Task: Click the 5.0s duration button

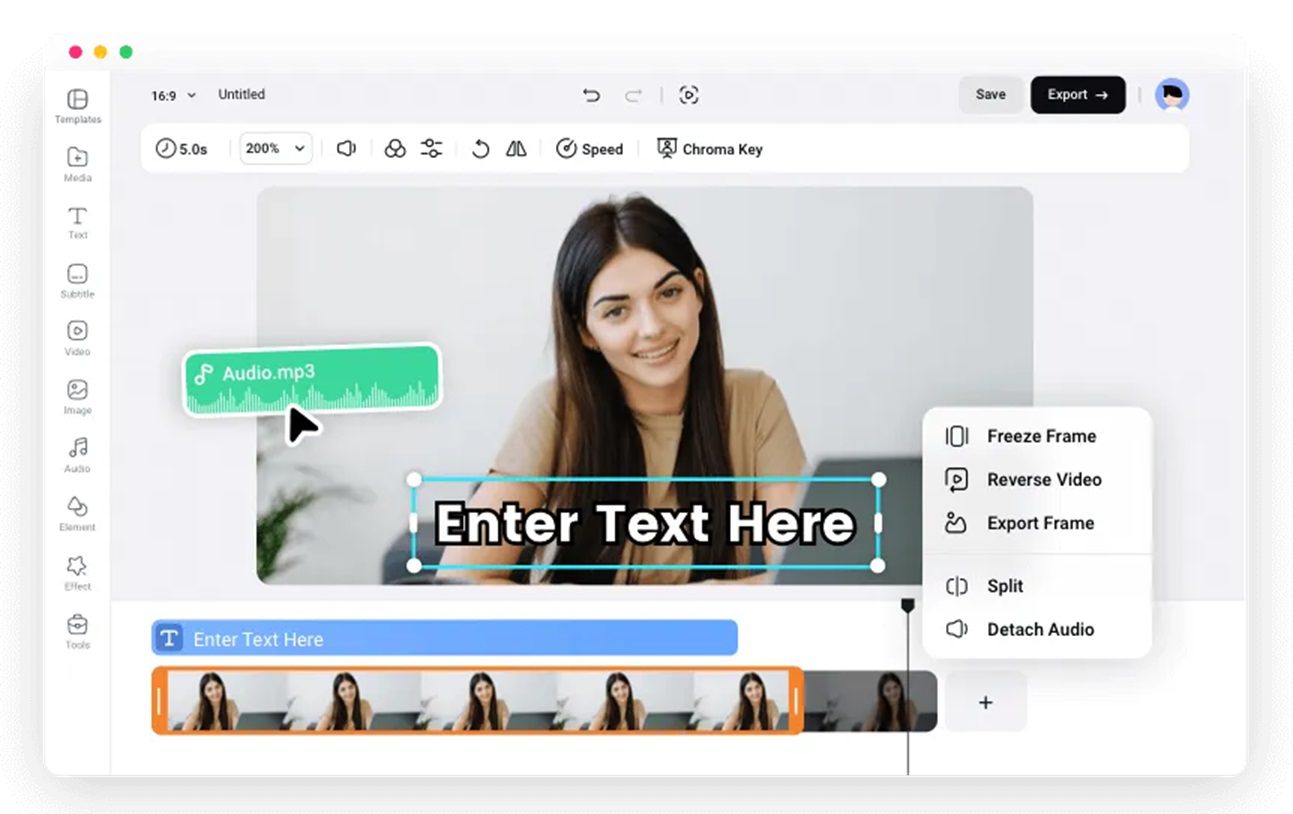Action: (x=181, y=149)
